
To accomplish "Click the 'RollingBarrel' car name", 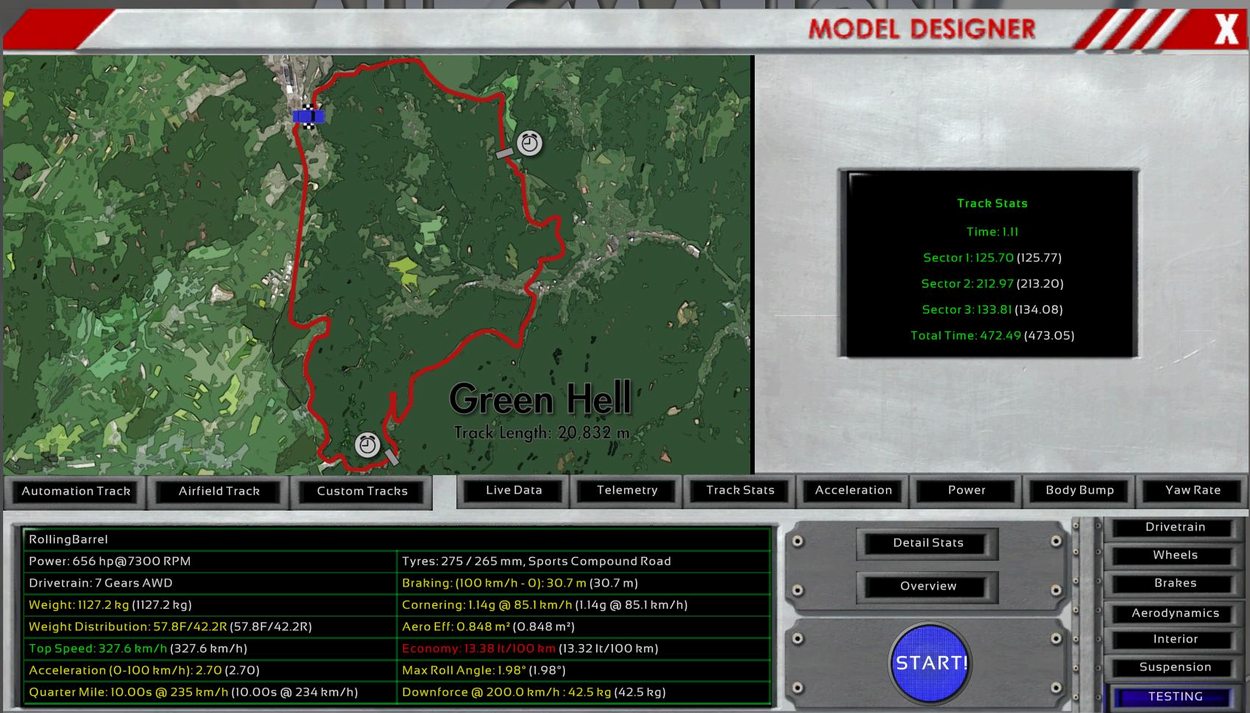I will point(68,540).
